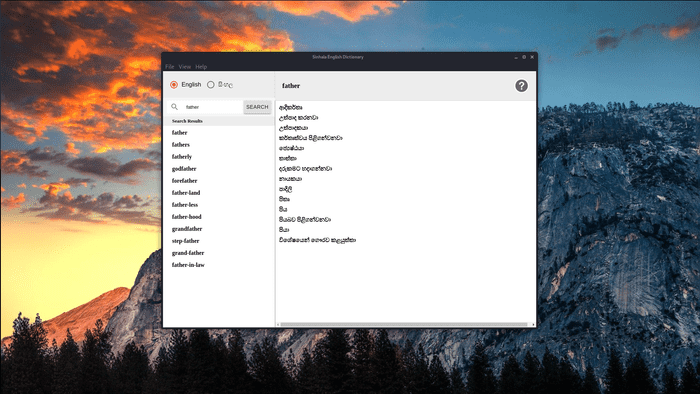Click the horizontal scrollbar of definitions pane

(x=404, y=324)
